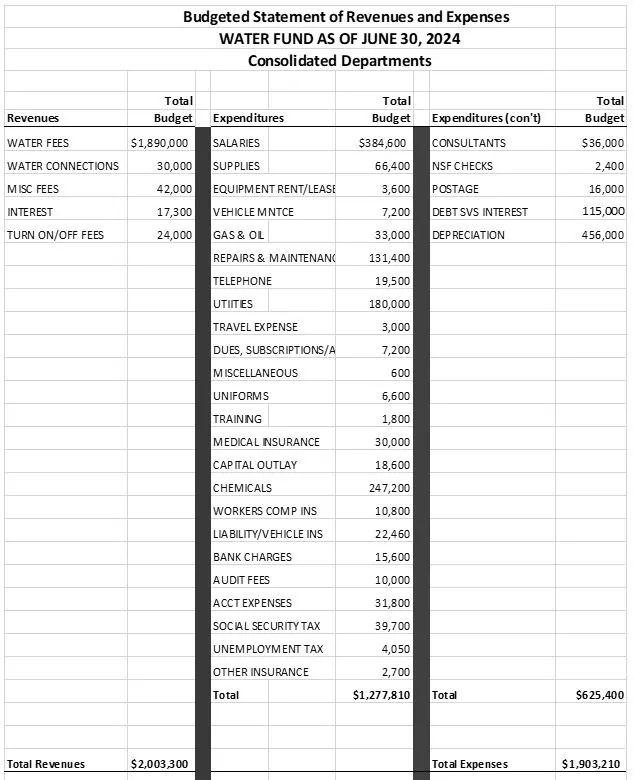Select the $1,277,810 expenditures total cell
Screen dimensions: 634x780
point(381,694)
